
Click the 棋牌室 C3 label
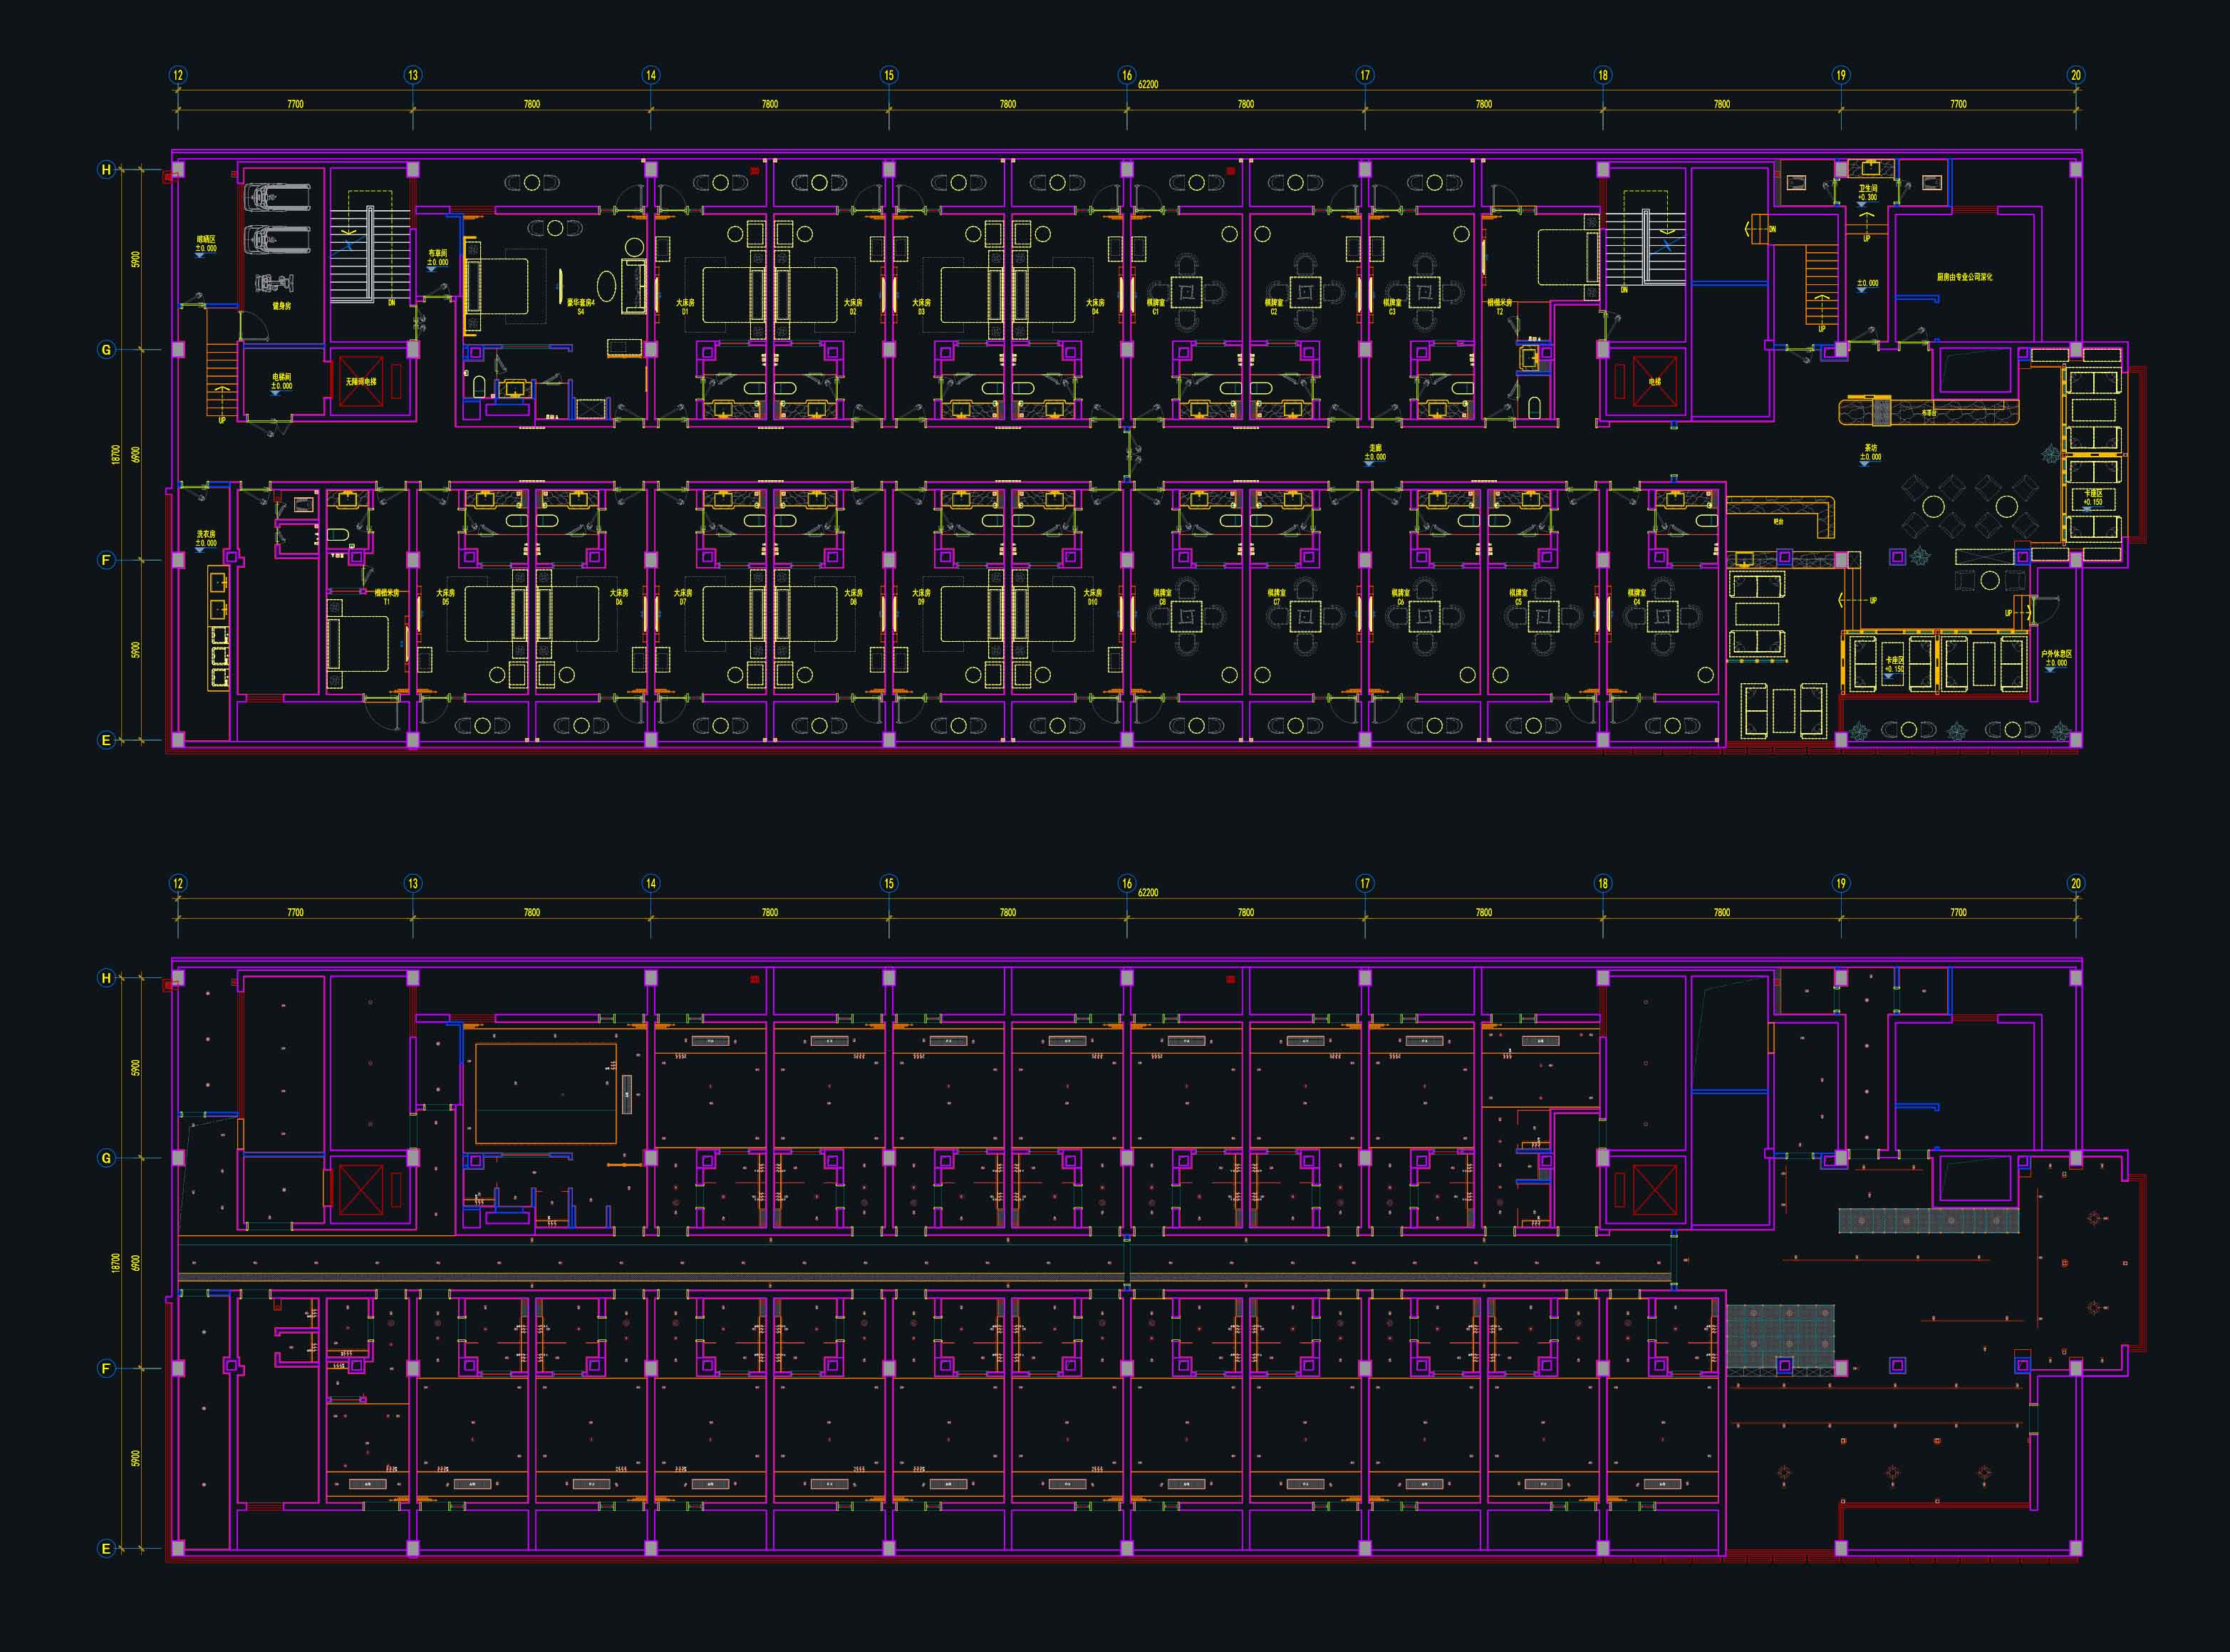pos(1392,307)
